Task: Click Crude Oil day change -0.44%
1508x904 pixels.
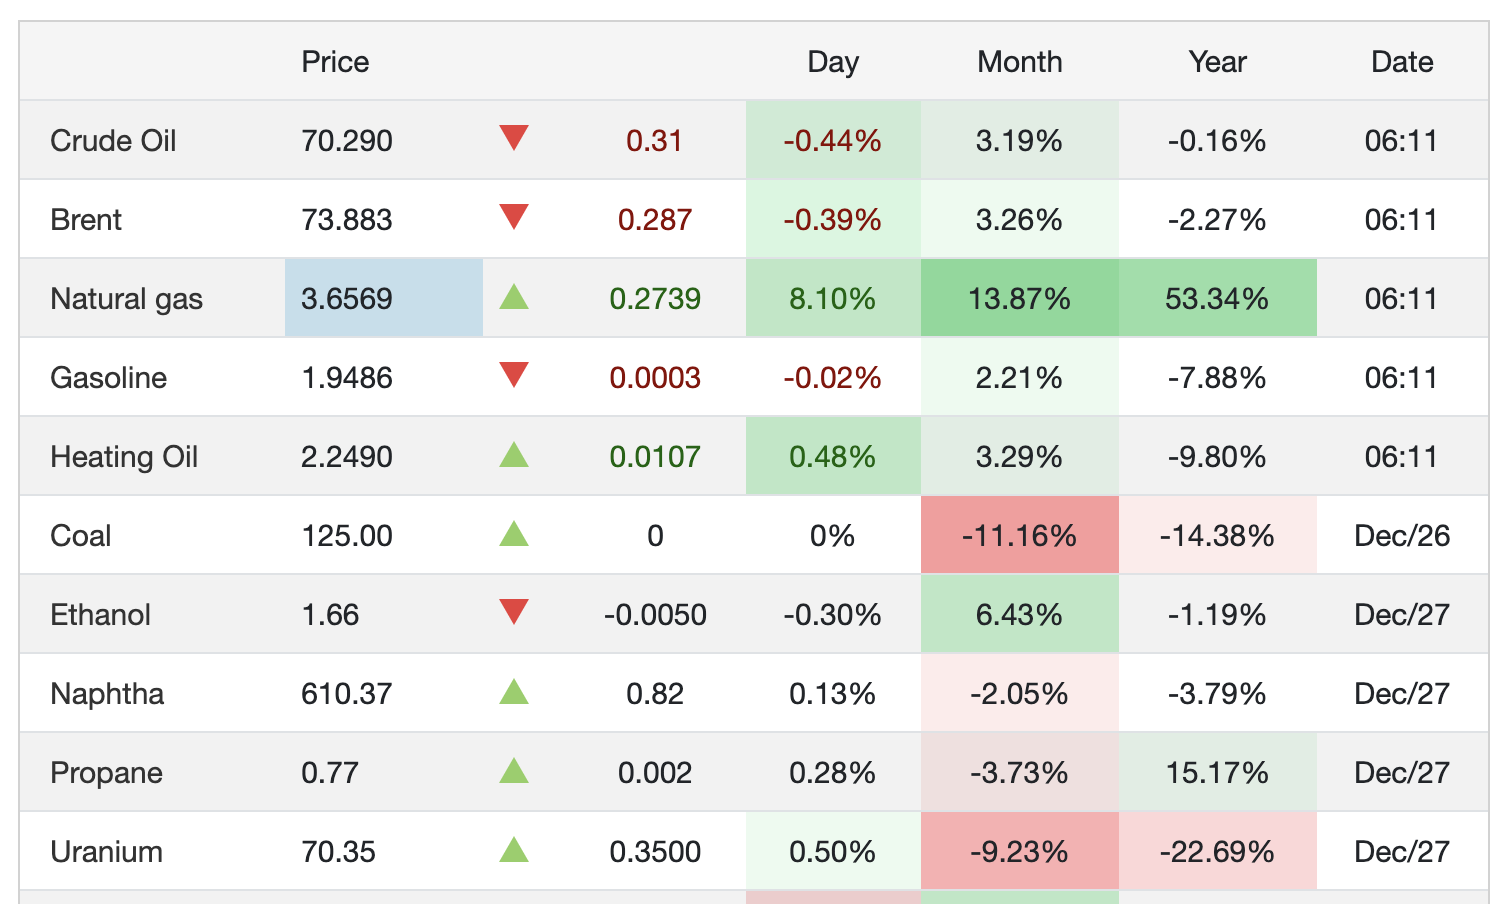Action: pyautogui.click(x=833, y=141)
